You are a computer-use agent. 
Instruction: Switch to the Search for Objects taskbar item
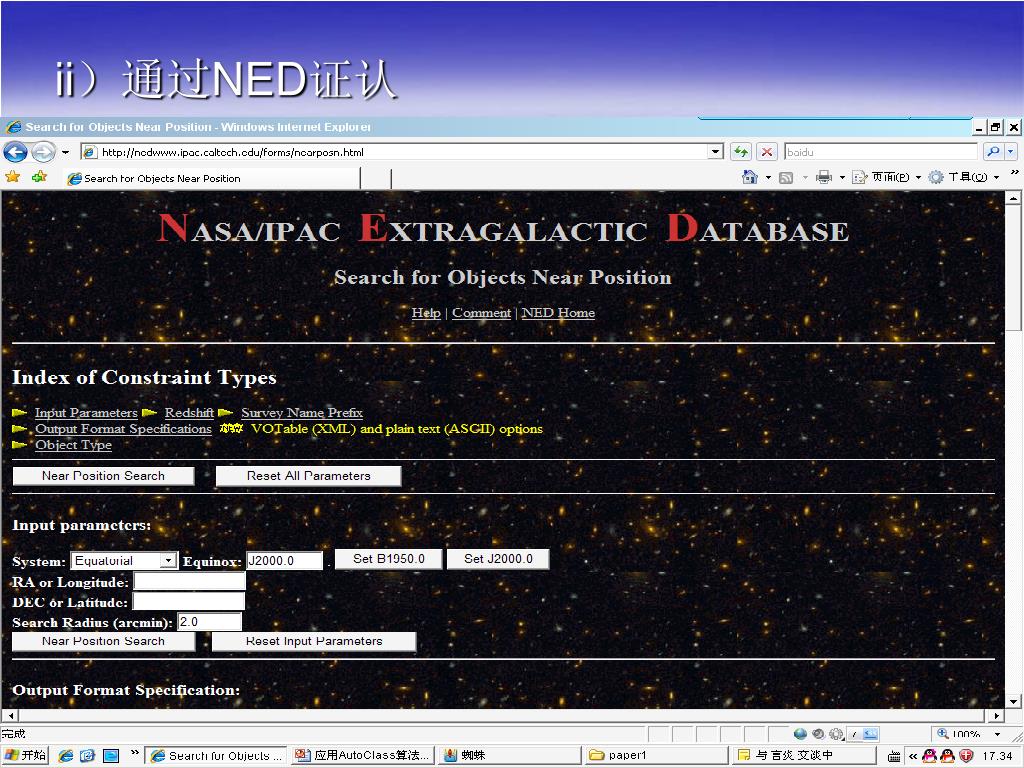(216, 756)
